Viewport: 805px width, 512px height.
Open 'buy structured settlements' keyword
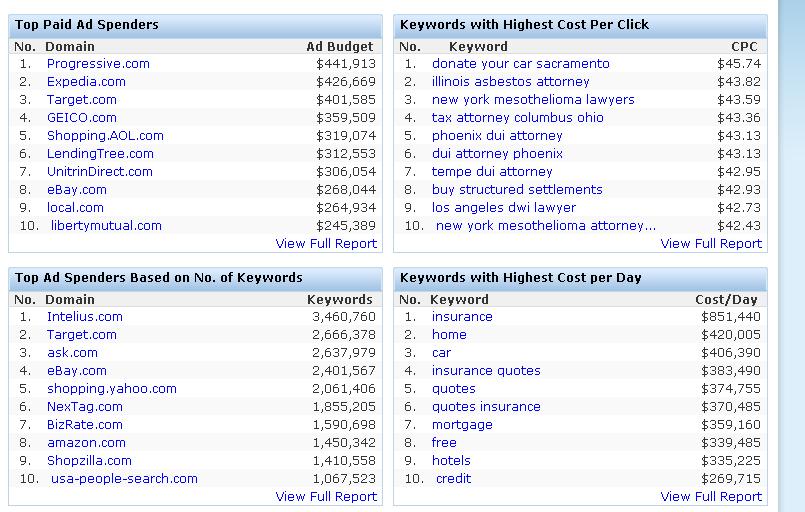(517, 189)
